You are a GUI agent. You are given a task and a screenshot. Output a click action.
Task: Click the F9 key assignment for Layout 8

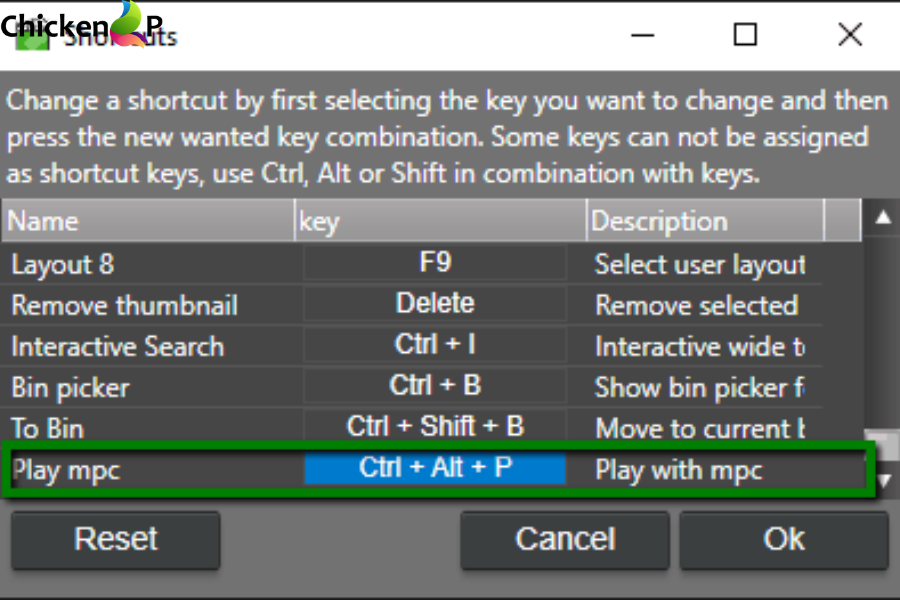[x=435, y=262]
